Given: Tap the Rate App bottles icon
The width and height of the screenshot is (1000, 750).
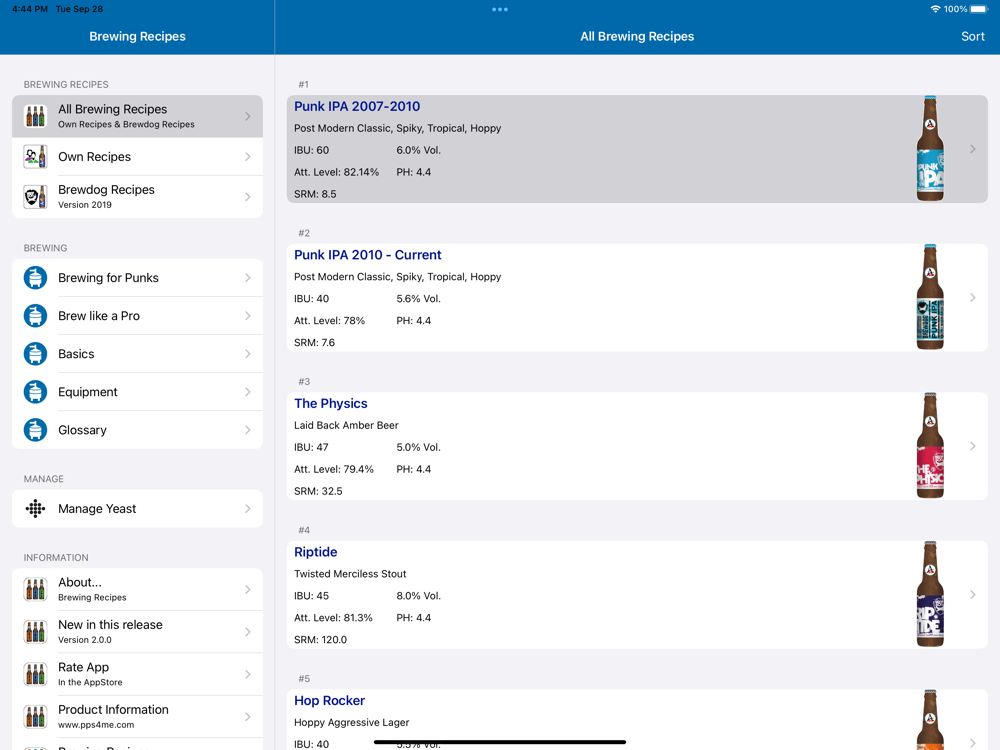Looking at the screenshot, I should pos(35,674).
